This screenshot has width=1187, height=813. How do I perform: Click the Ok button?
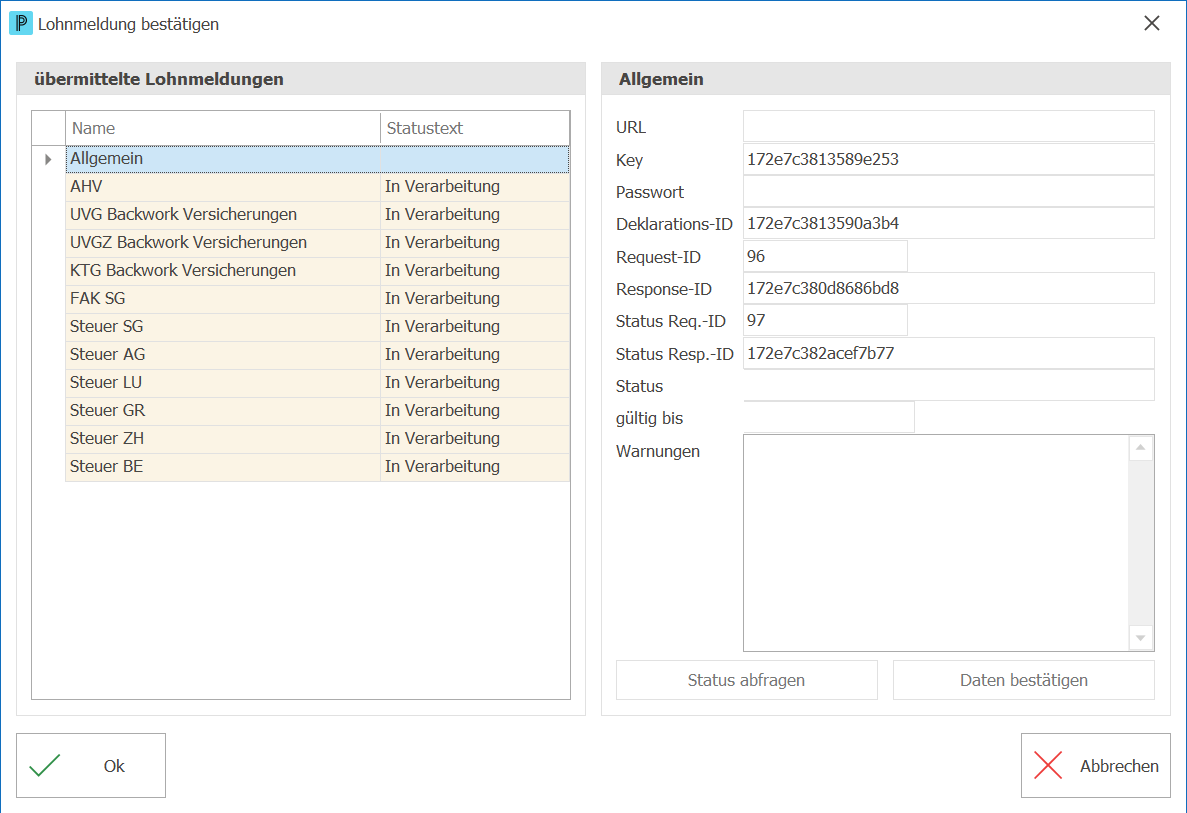coord(91,765)
